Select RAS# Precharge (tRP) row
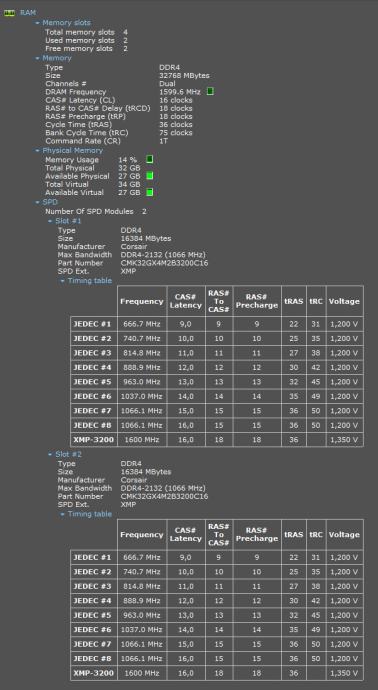 click(x=119, y=116)
